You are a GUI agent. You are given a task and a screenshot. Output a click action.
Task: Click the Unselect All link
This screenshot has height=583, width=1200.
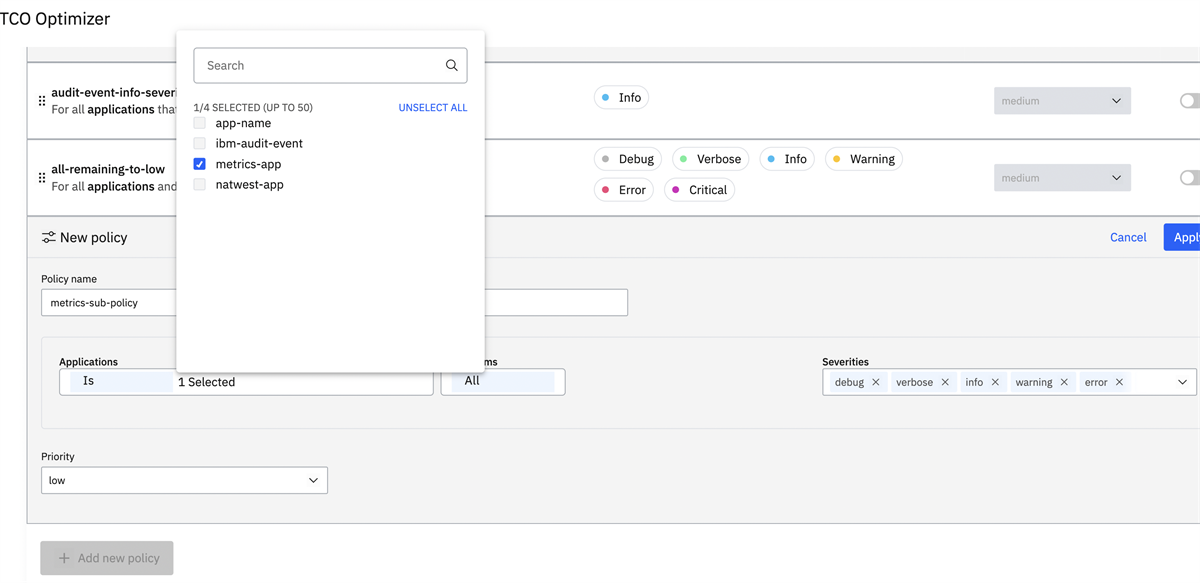click(x=432, y=108)
